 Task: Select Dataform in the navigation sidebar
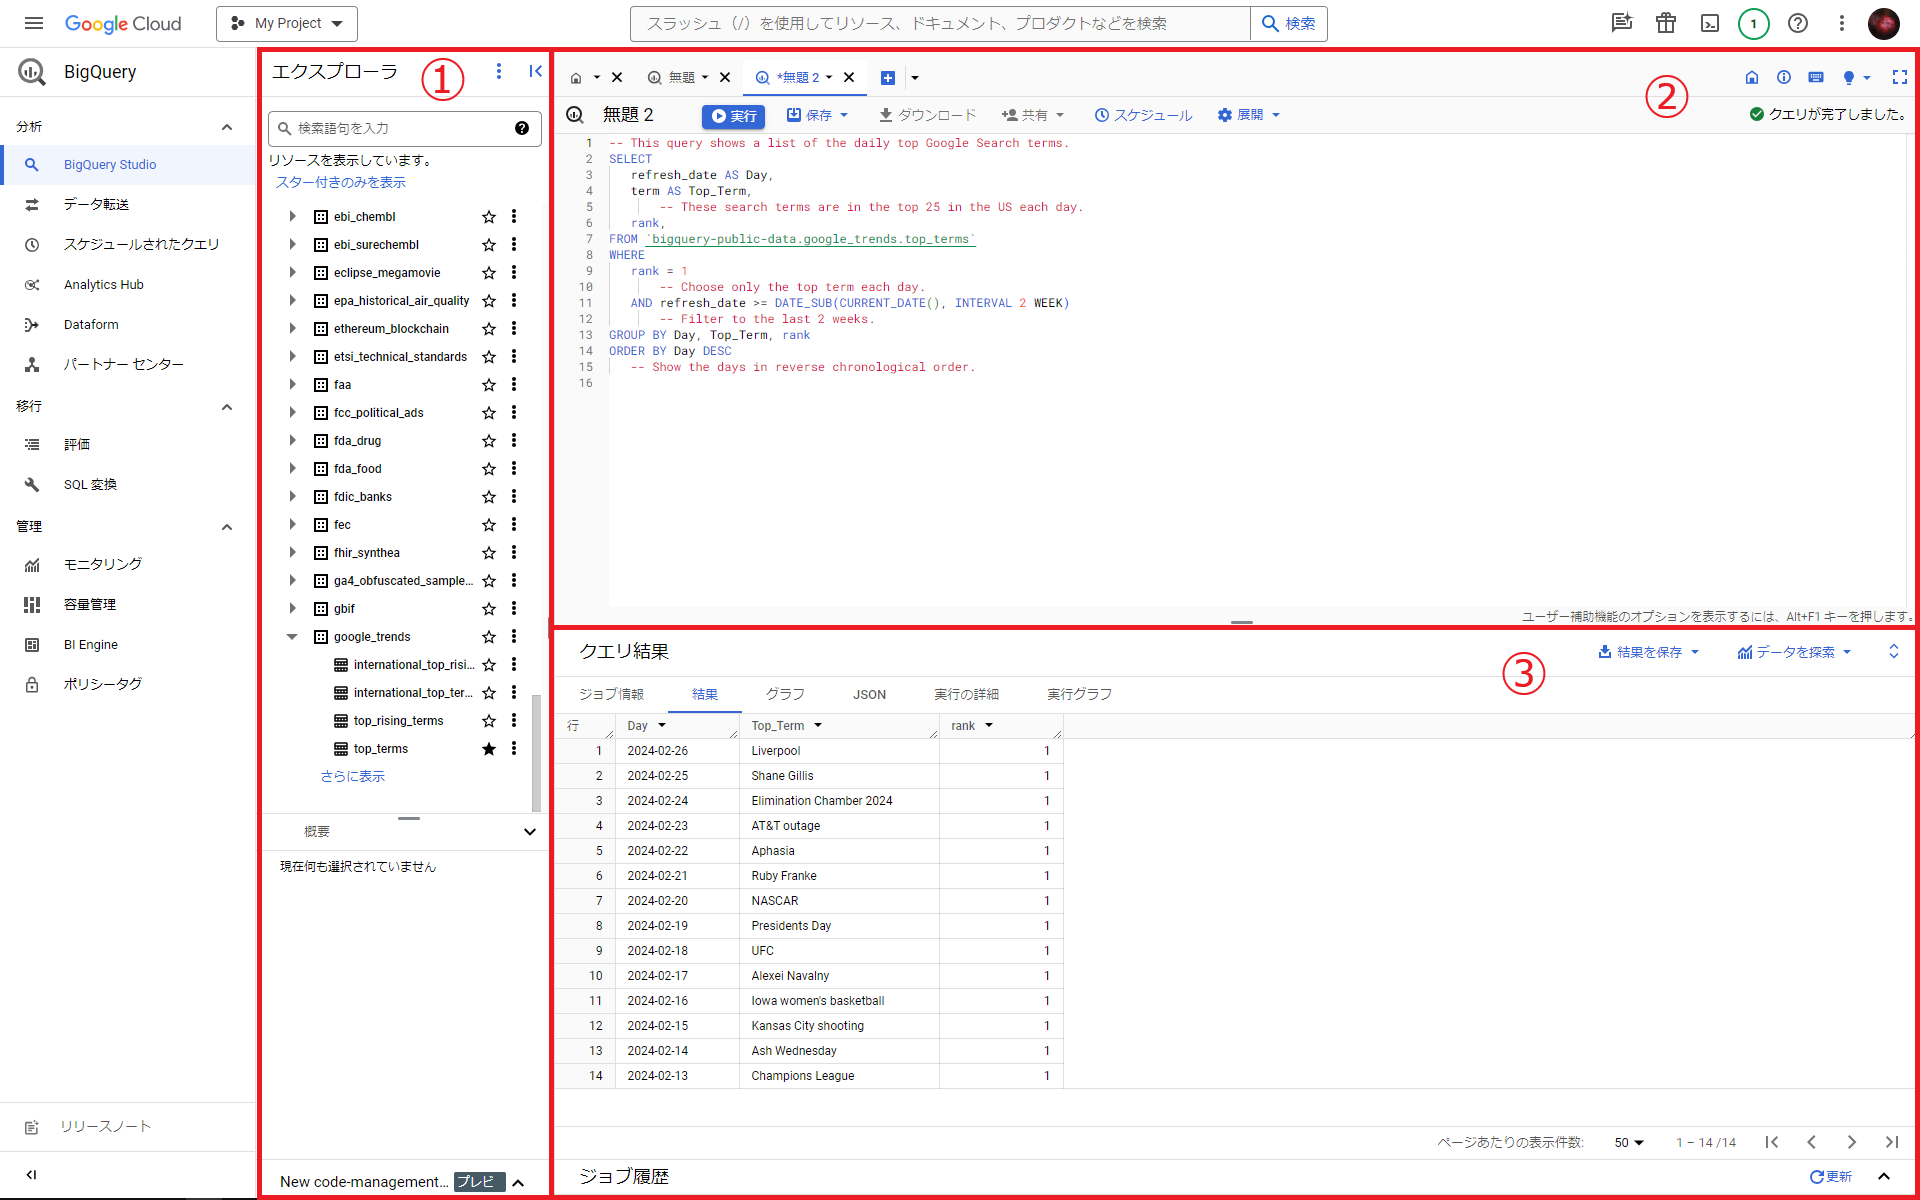point(92,324)
